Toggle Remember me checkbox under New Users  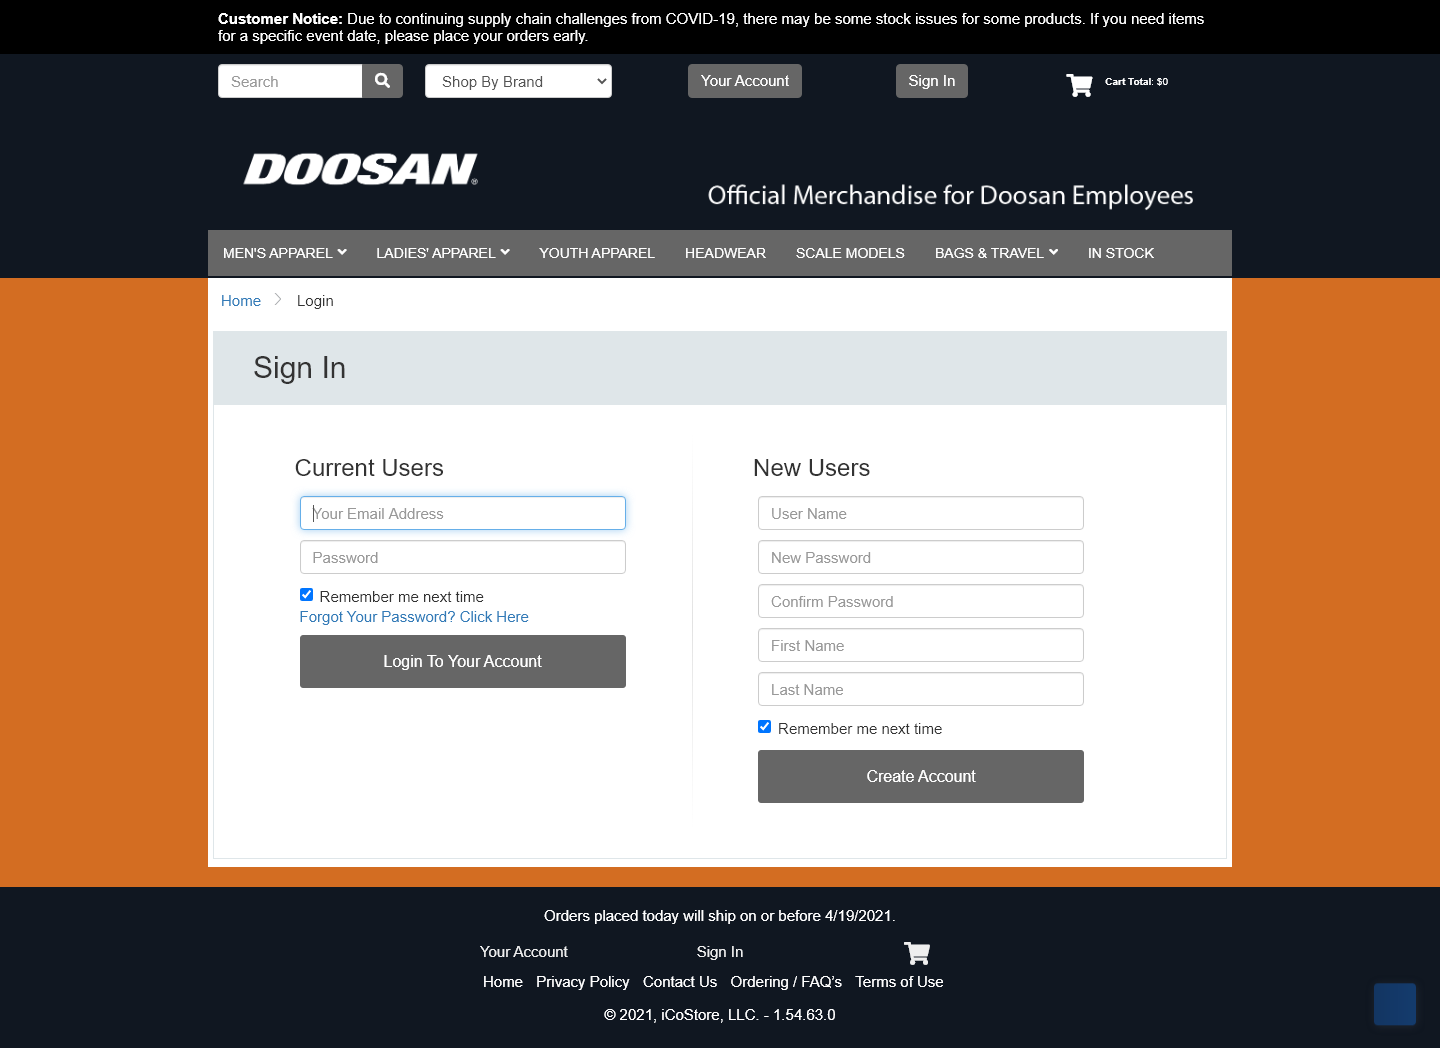click(x=765, y=727)
